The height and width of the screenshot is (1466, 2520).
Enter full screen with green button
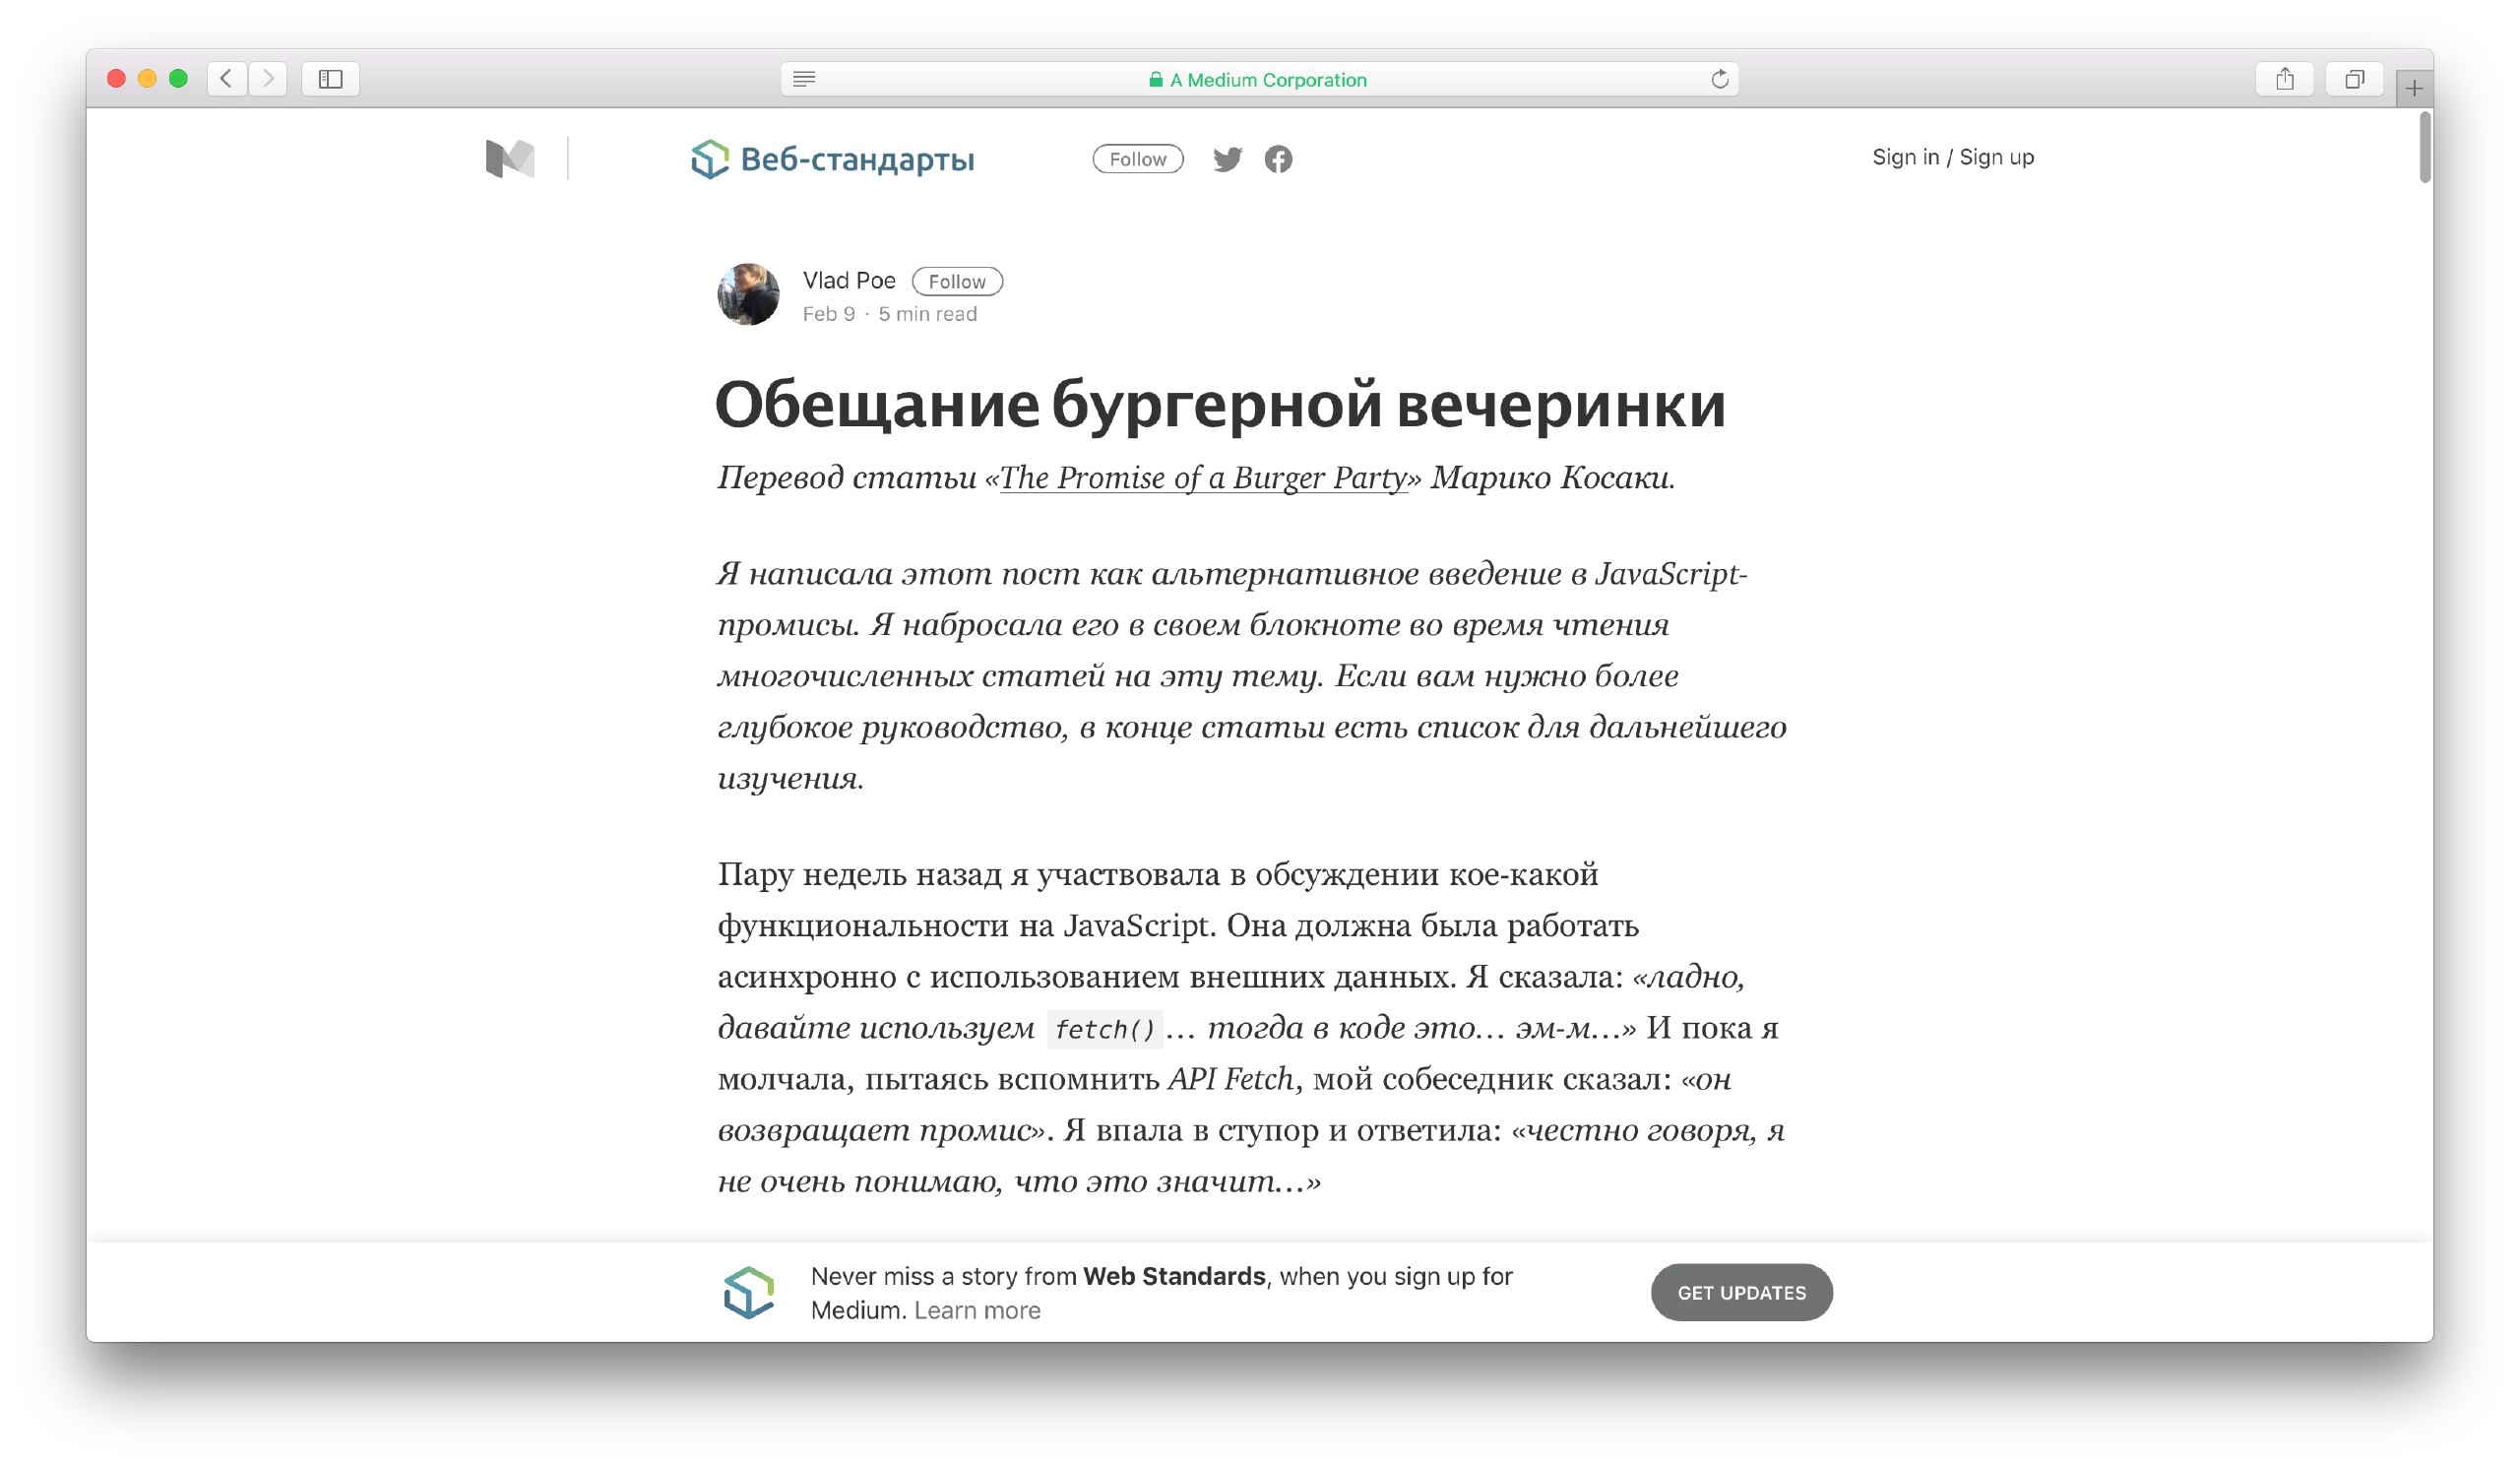pos(178,79)
